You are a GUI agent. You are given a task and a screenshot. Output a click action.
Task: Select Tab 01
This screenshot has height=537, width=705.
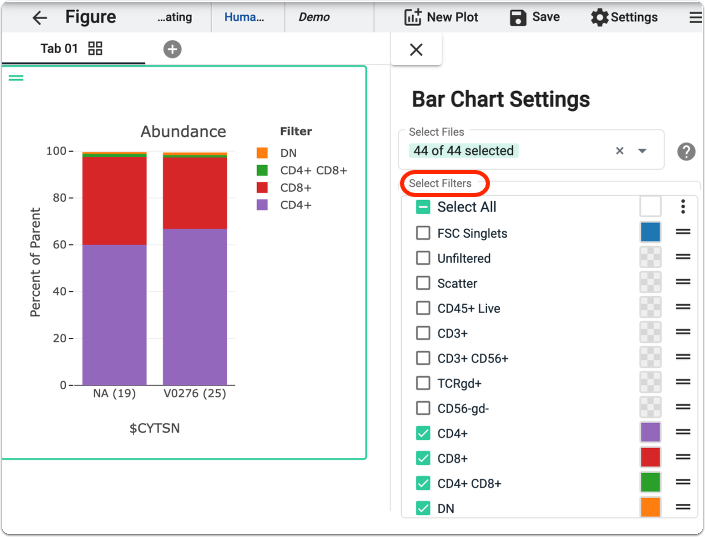pos(59,48)
